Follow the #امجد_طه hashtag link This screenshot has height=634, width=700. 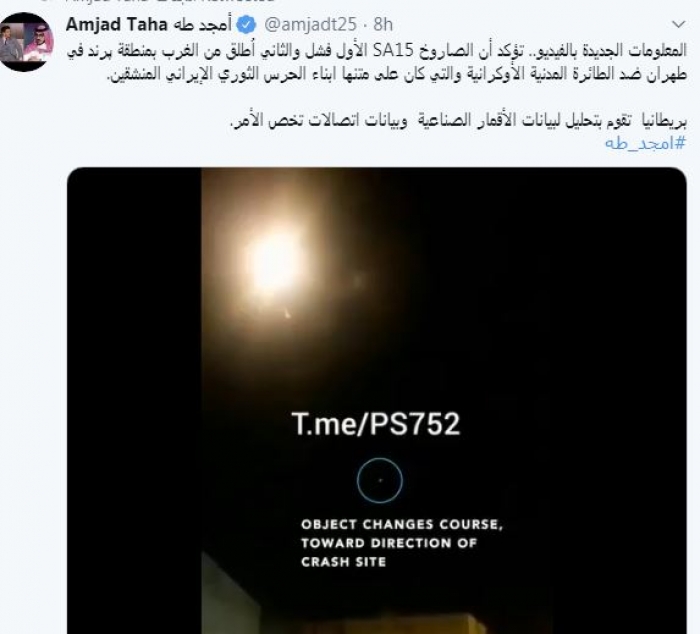(645, 143)
